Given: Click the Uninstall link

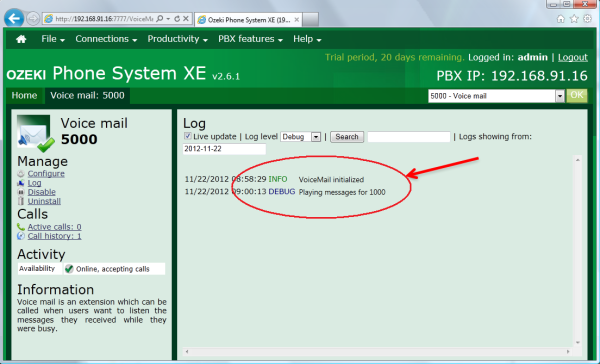Looking at the screenshot, I should (44, 201).
